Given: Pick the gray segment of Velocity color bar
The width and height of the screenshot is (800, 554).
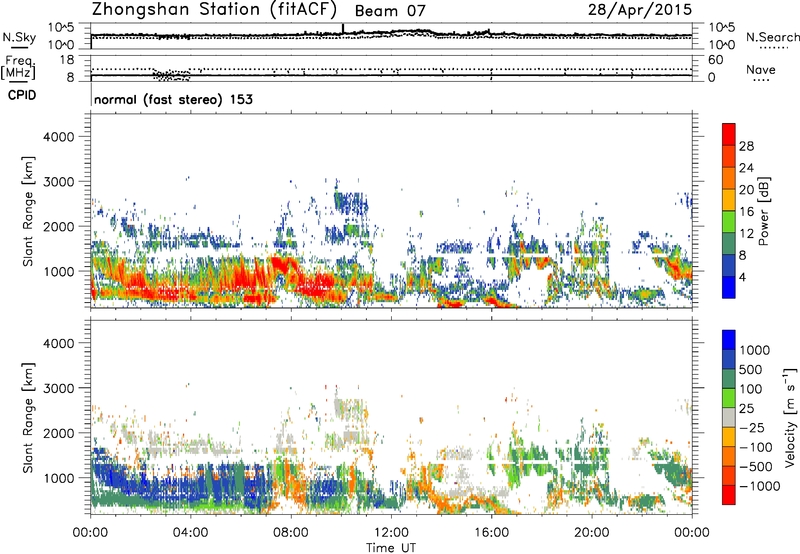Looking at the screenshot, I should click(729, 417).
